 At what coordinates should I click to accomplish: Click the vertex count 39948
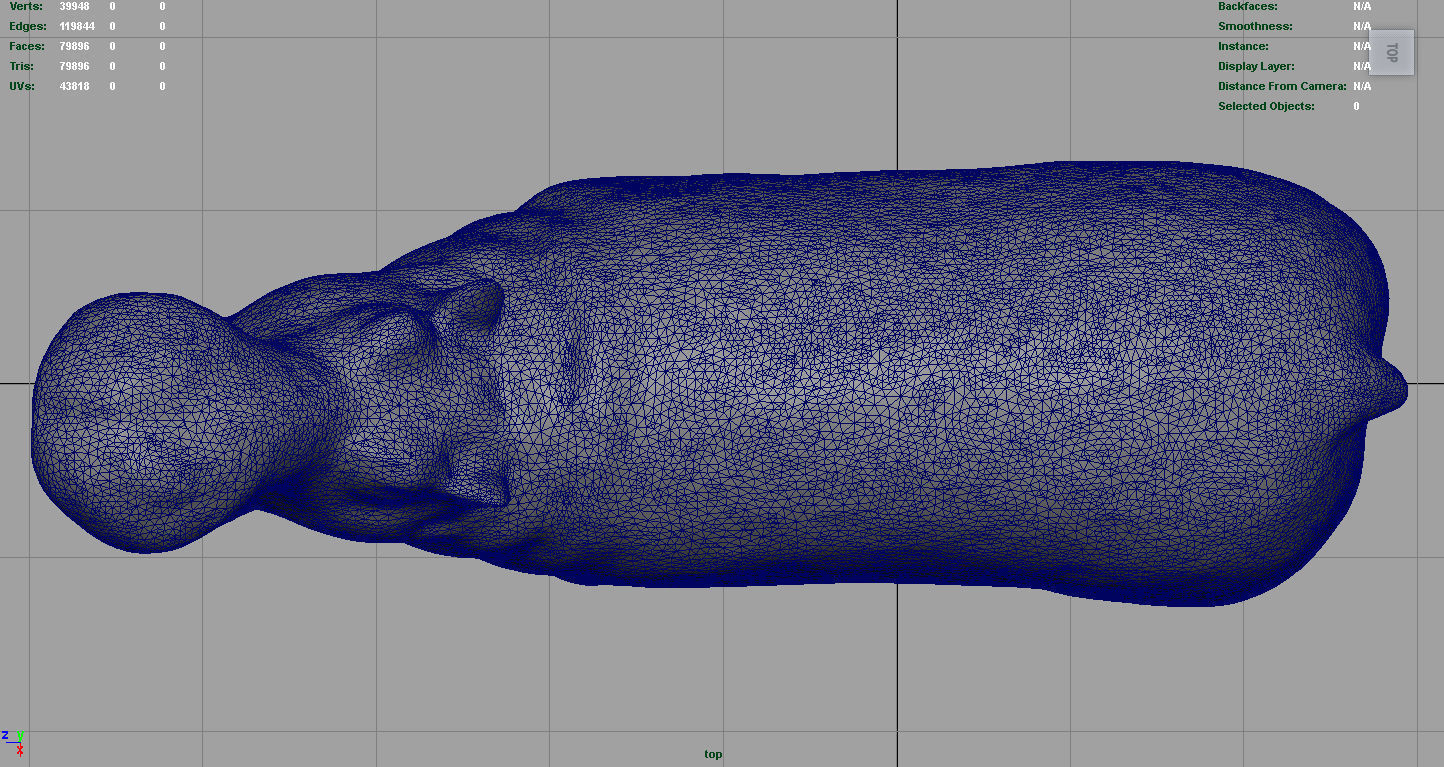pos(75,6)
